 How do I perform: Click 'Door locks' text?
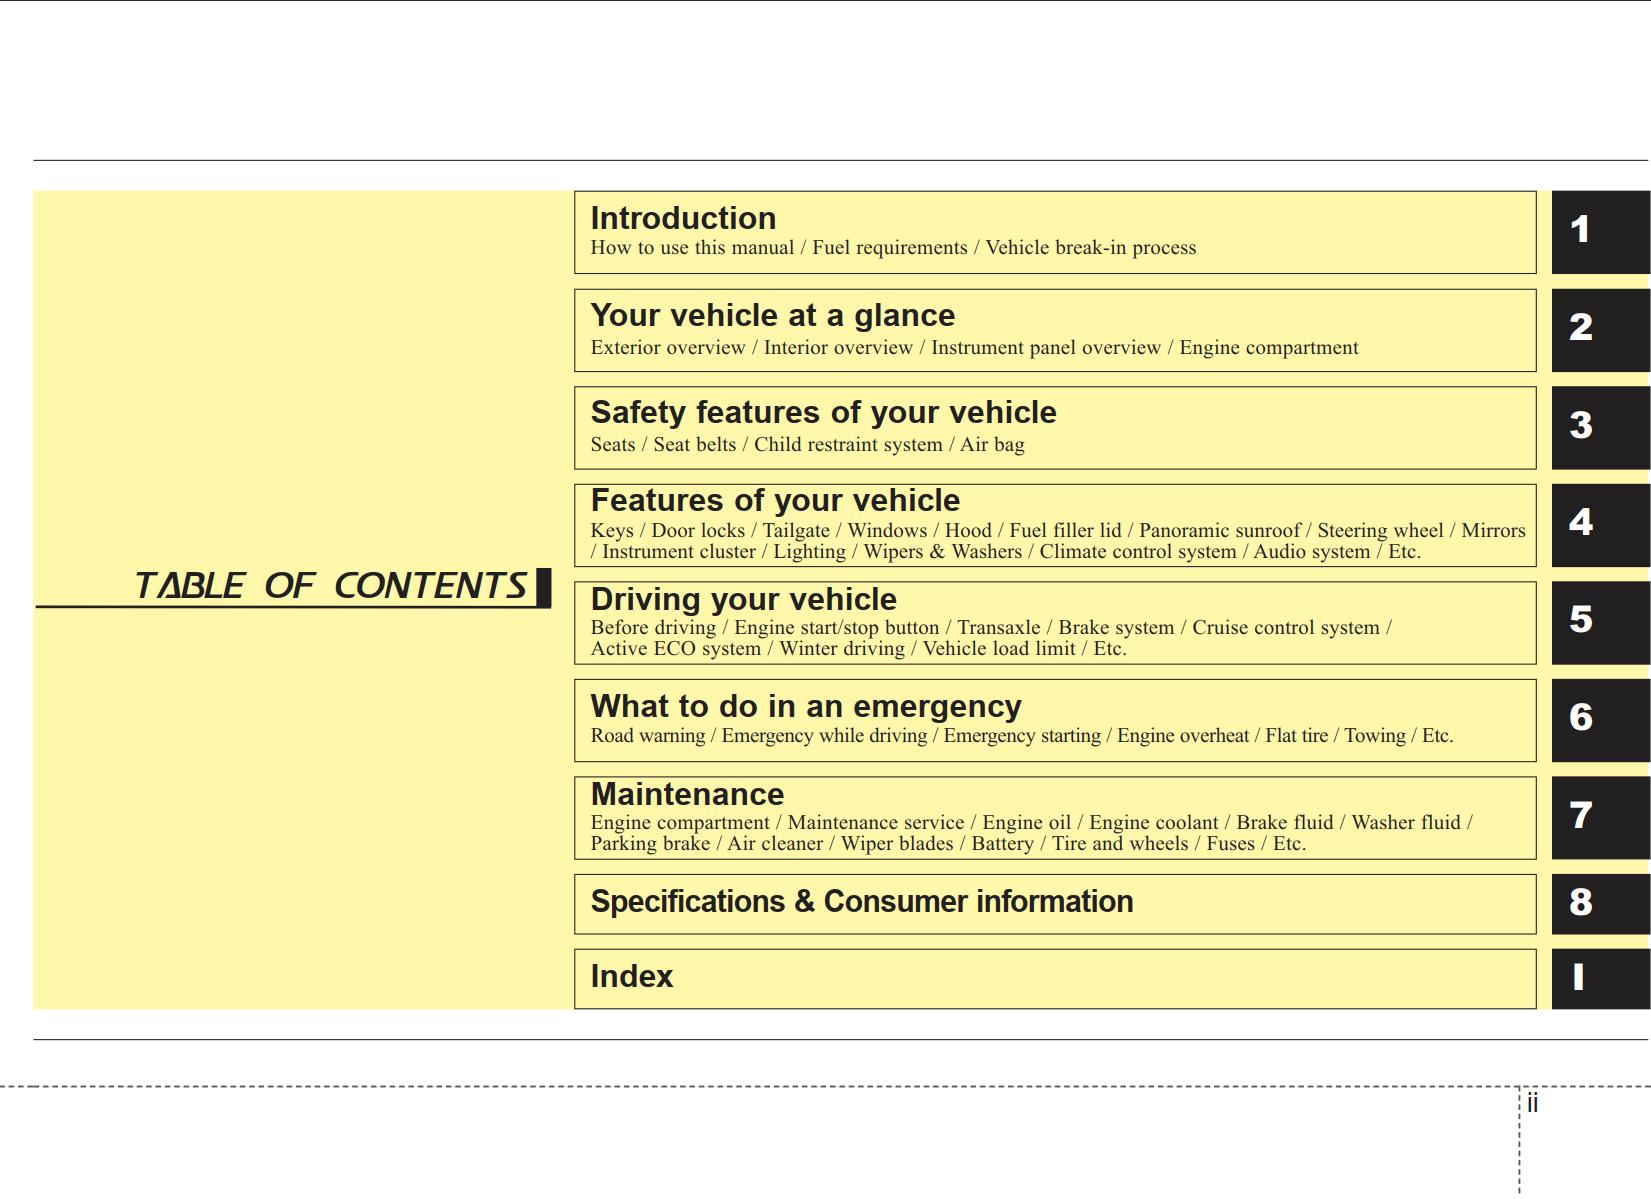click(698, 531)
